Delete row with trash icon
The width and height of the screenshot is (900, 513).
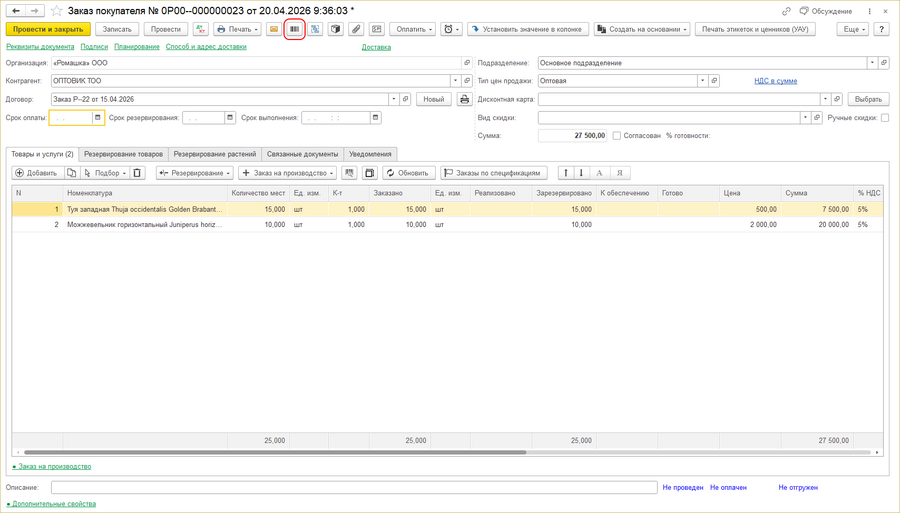point(137,173)
